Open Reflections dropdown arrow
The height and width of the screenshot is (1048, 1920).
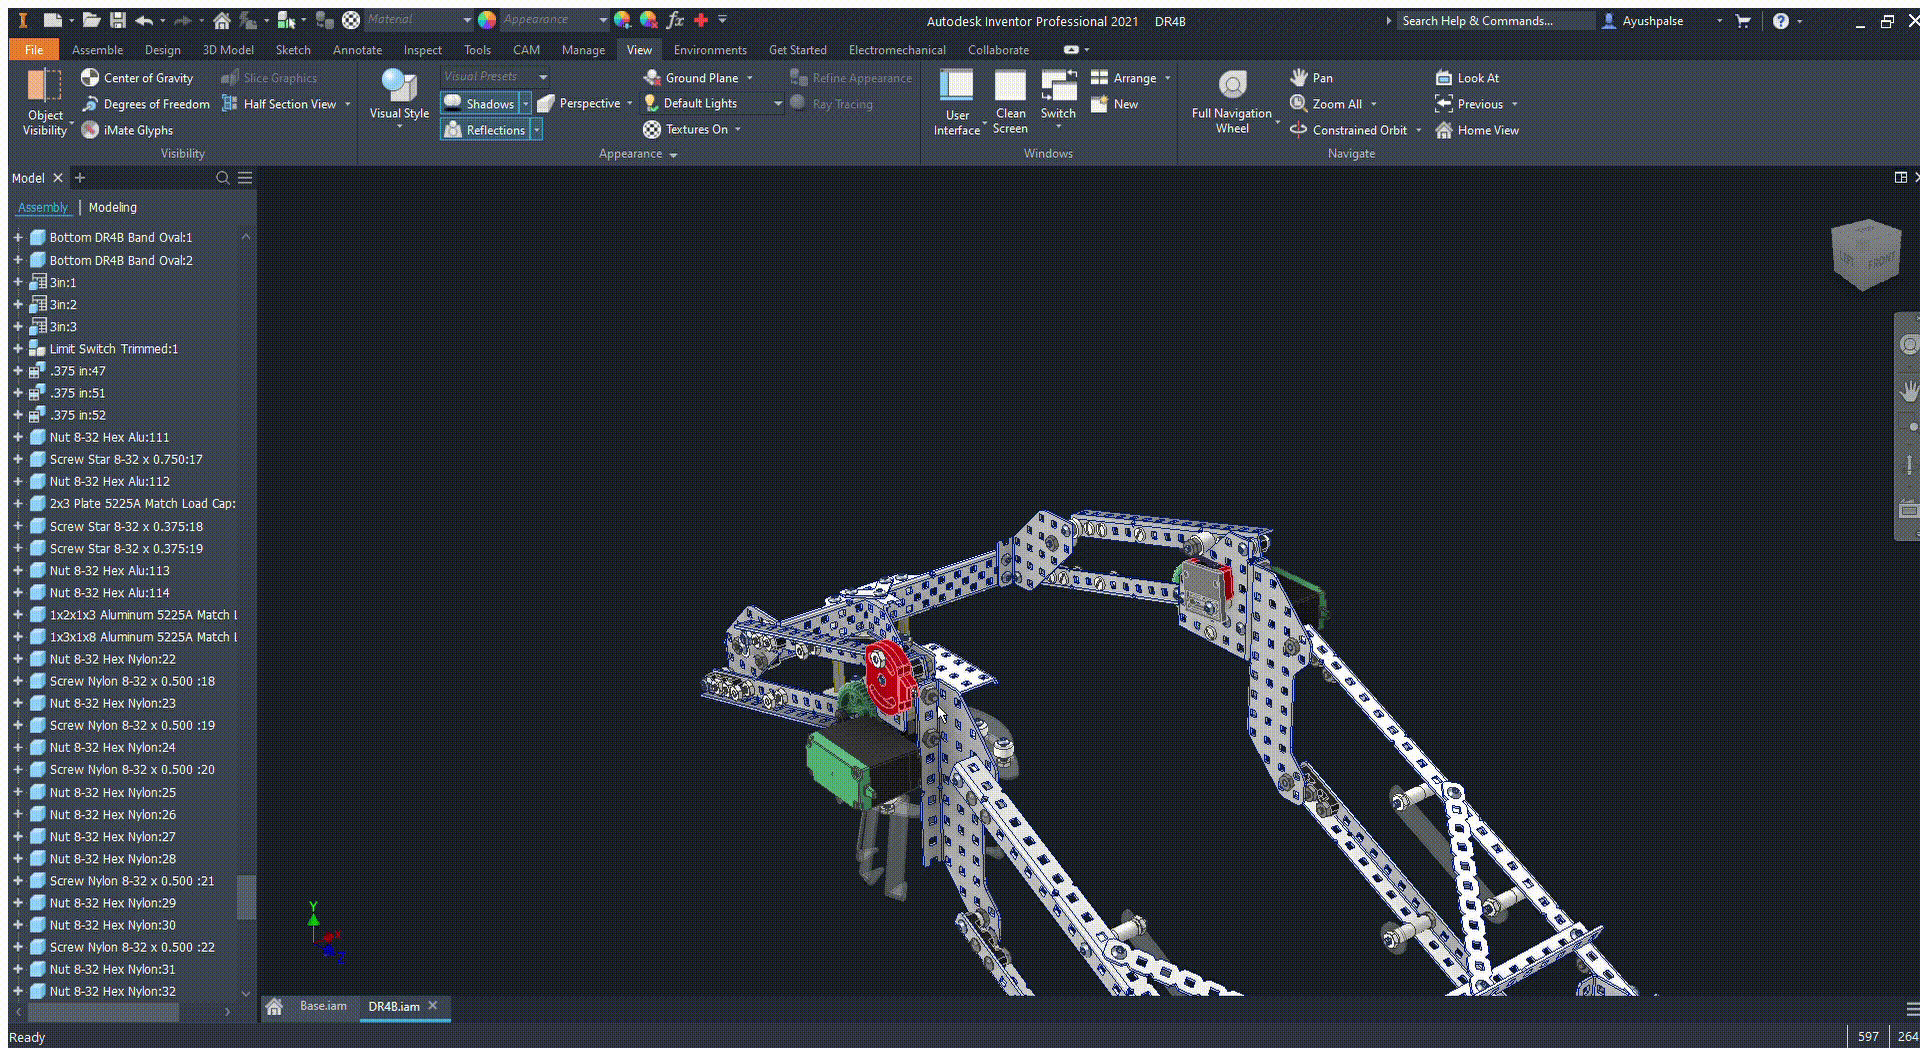(x=537, y=130)
